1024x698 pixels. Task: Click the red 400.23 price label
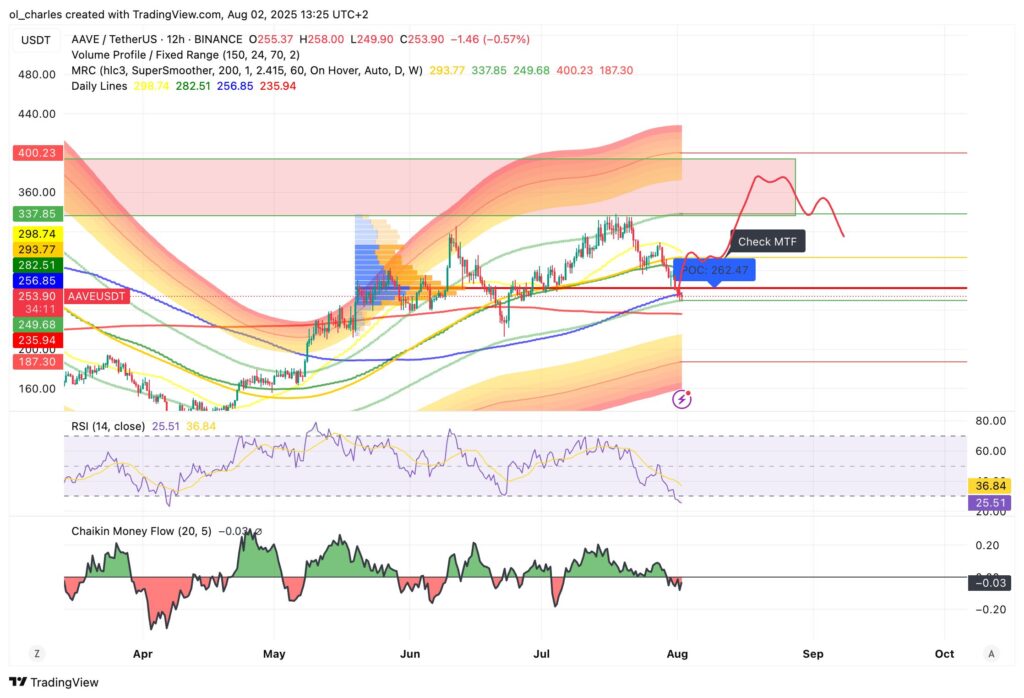(x=37, y=153)
